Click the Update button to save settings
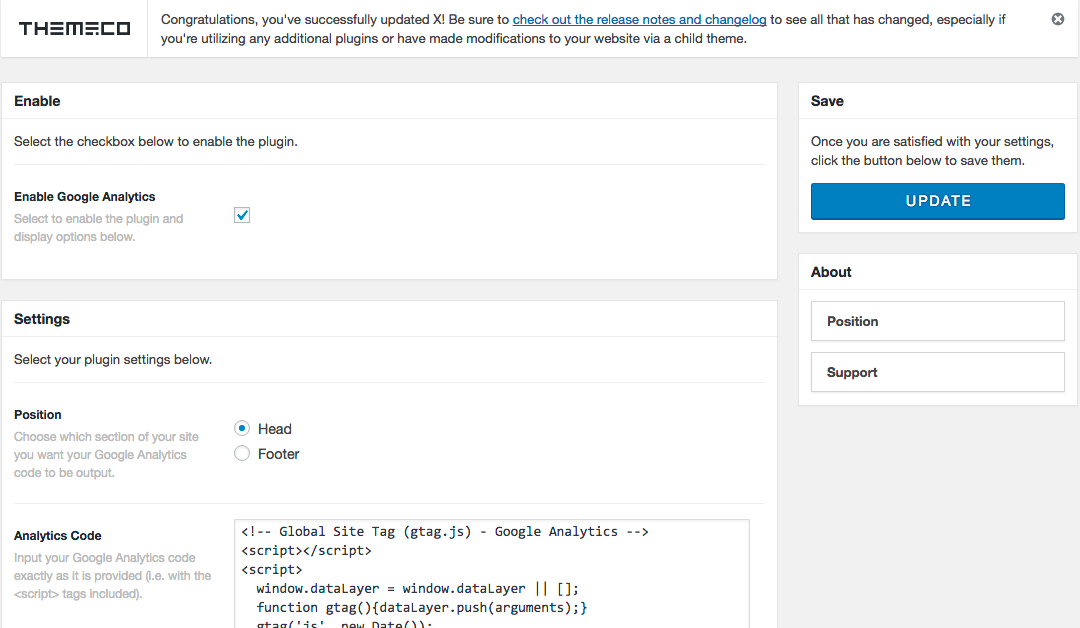The image size is (1080, 628). (937, 201)
